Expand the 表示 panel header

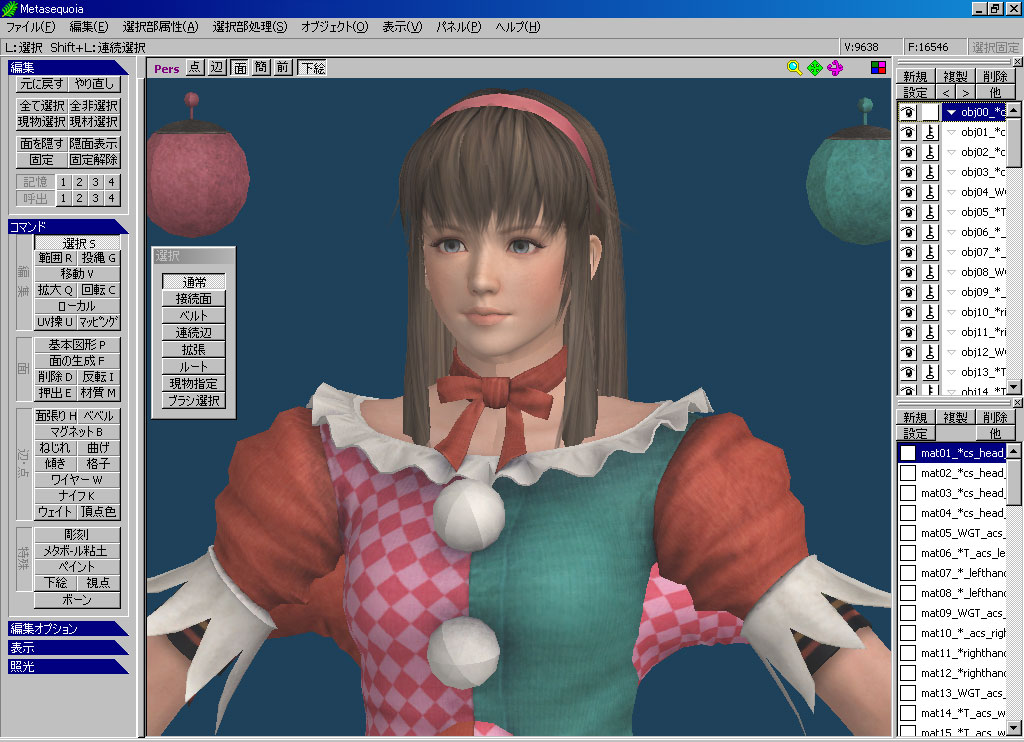click(68, 647)
